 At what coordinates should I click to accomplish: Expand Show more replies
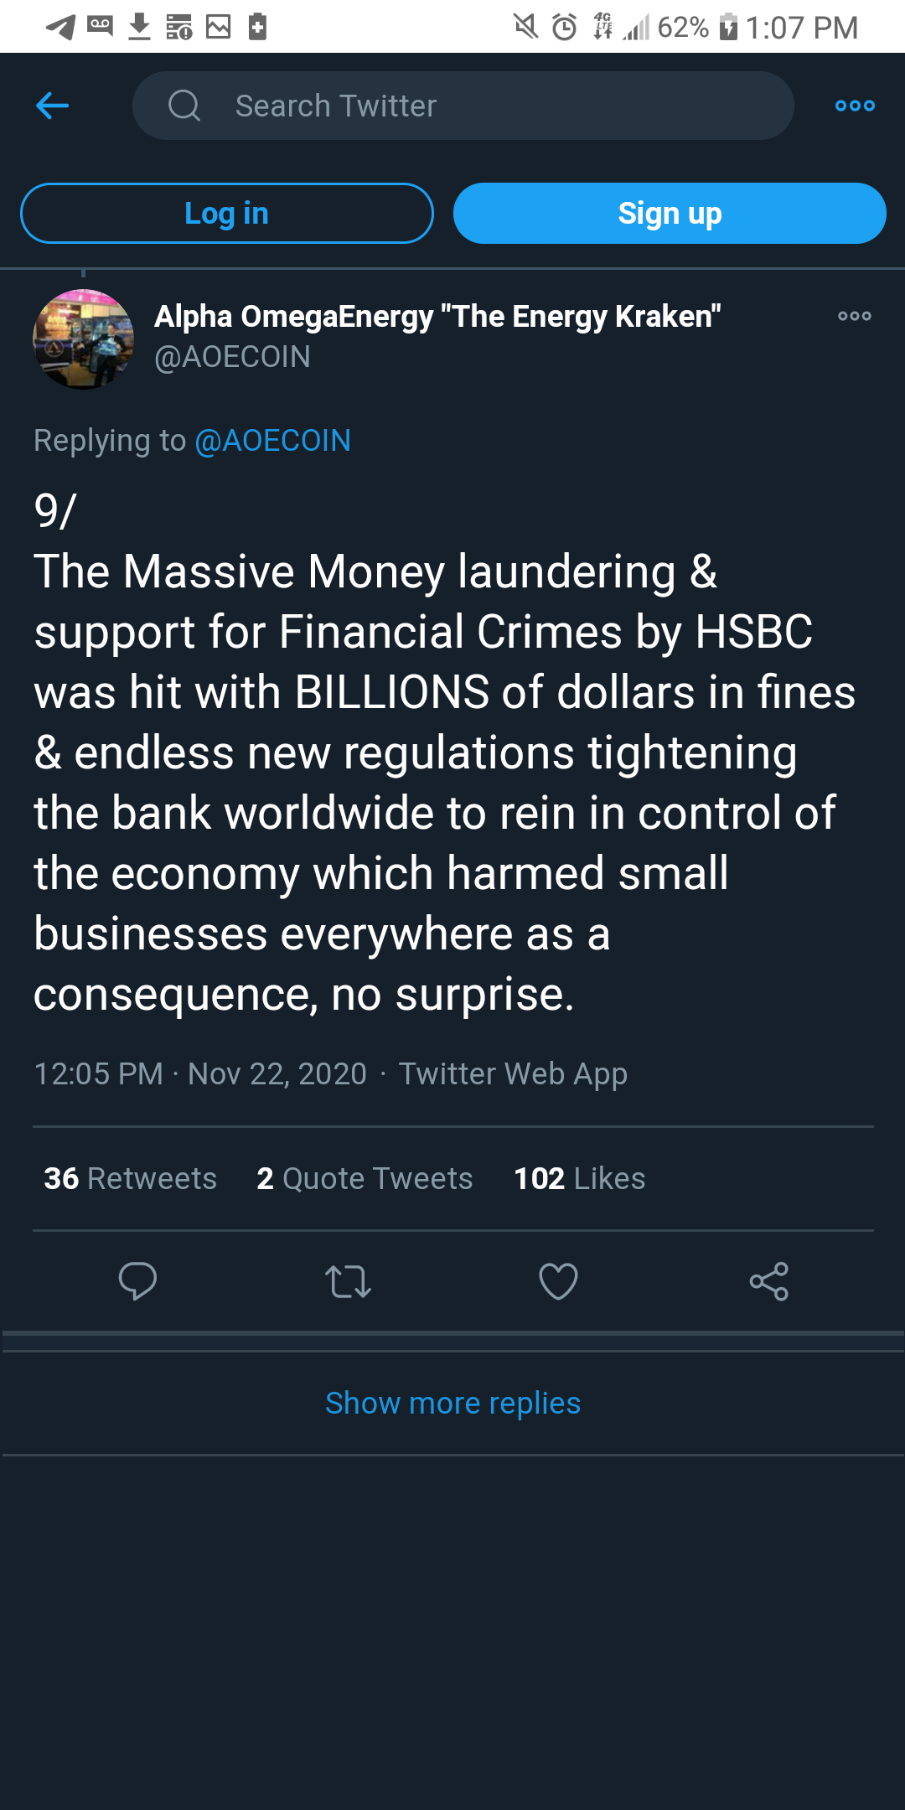(x=452, y=1403)
